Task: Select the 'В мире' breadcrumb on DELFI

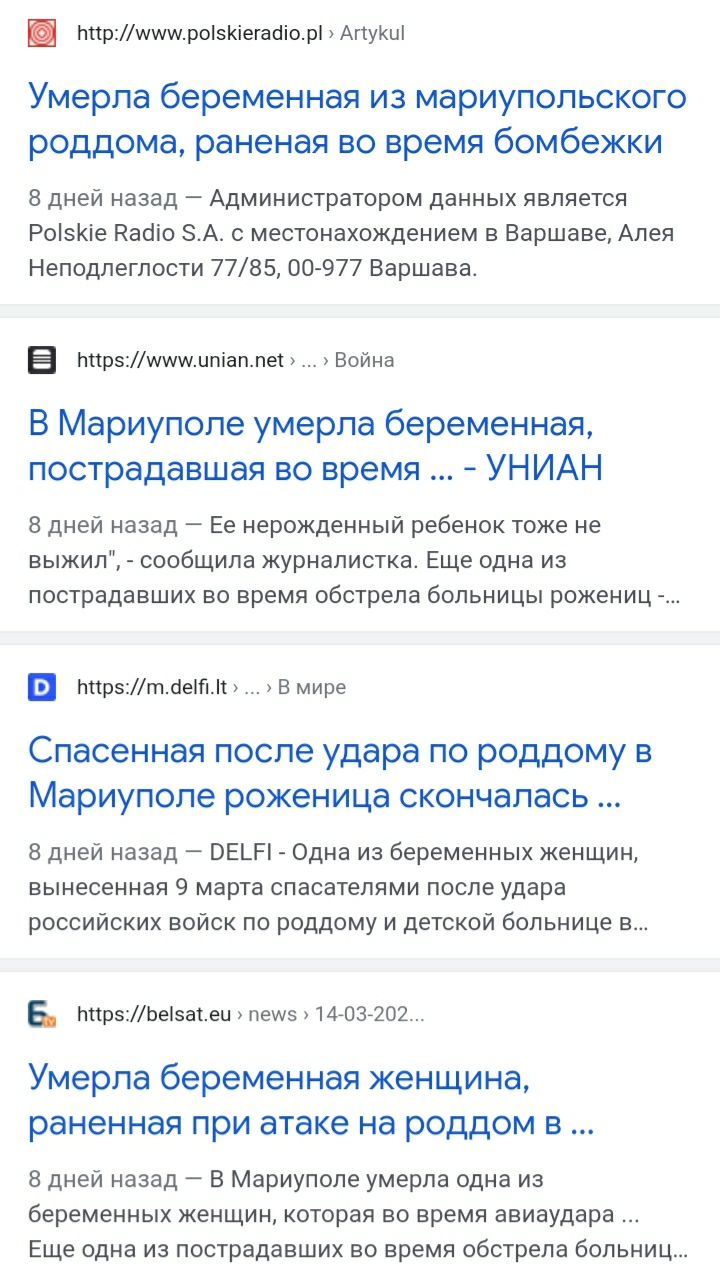Action: 311,687
